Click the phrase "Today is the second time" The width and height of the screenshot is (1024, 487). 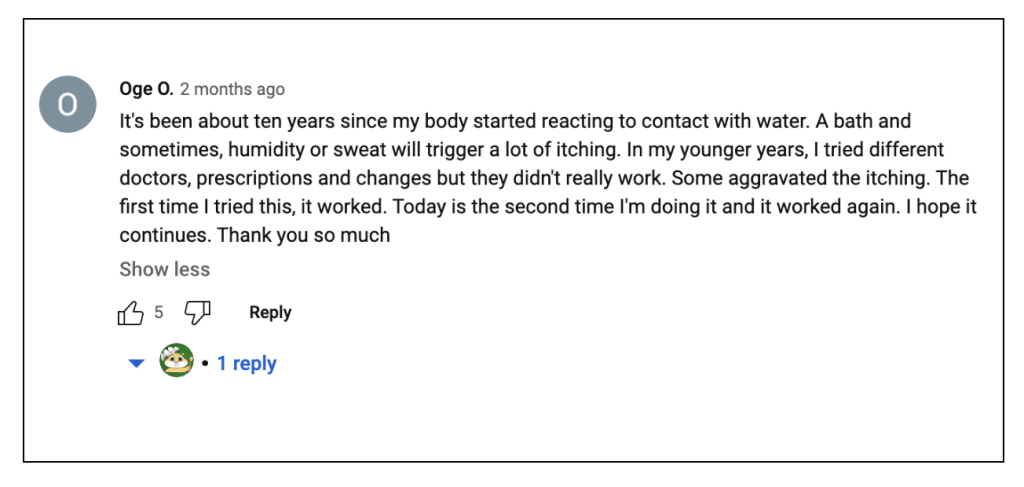[503, 207]
